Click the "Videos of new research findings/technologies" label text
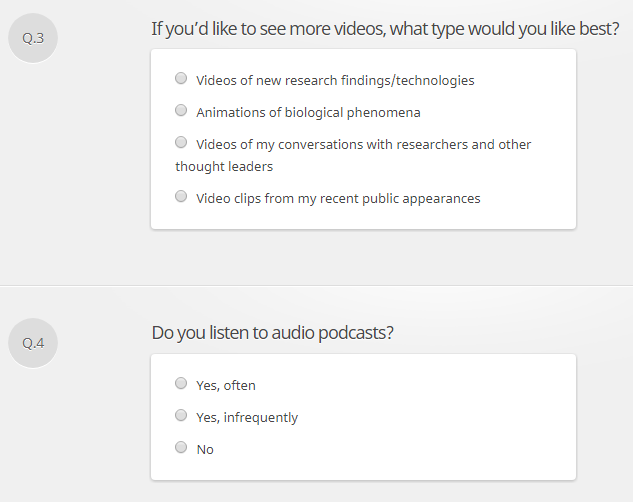 pos(335,80)
